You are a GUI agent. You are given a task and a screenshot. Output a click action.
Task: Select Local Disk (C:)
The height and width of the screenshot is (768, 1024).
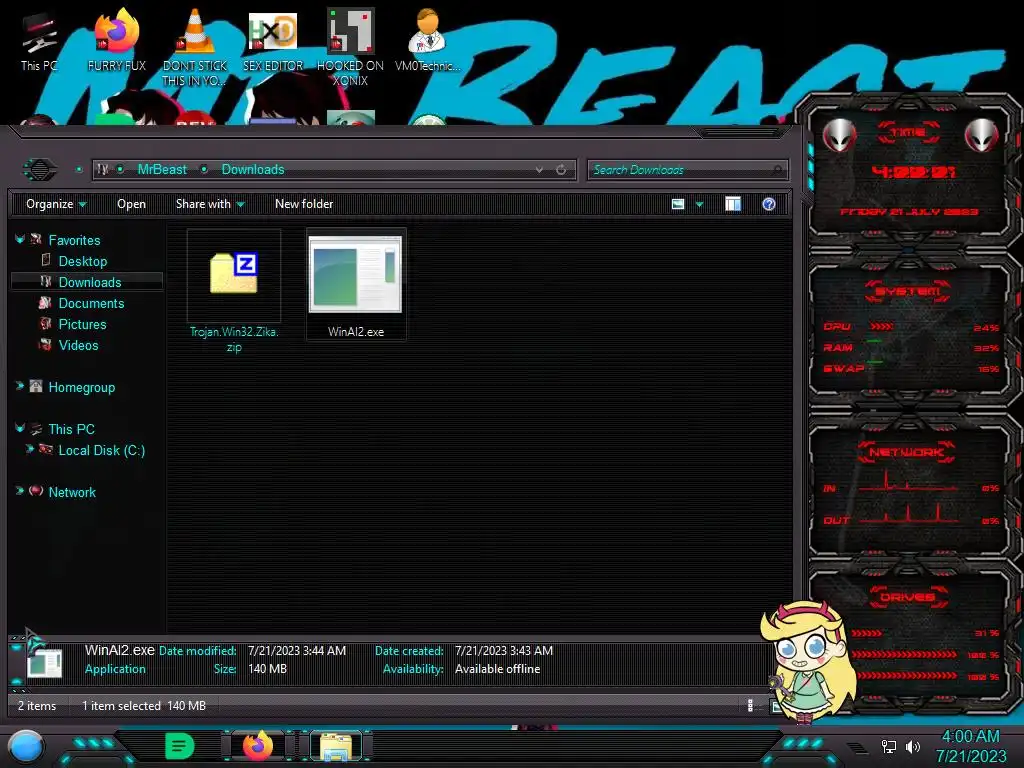click(101, 450)
